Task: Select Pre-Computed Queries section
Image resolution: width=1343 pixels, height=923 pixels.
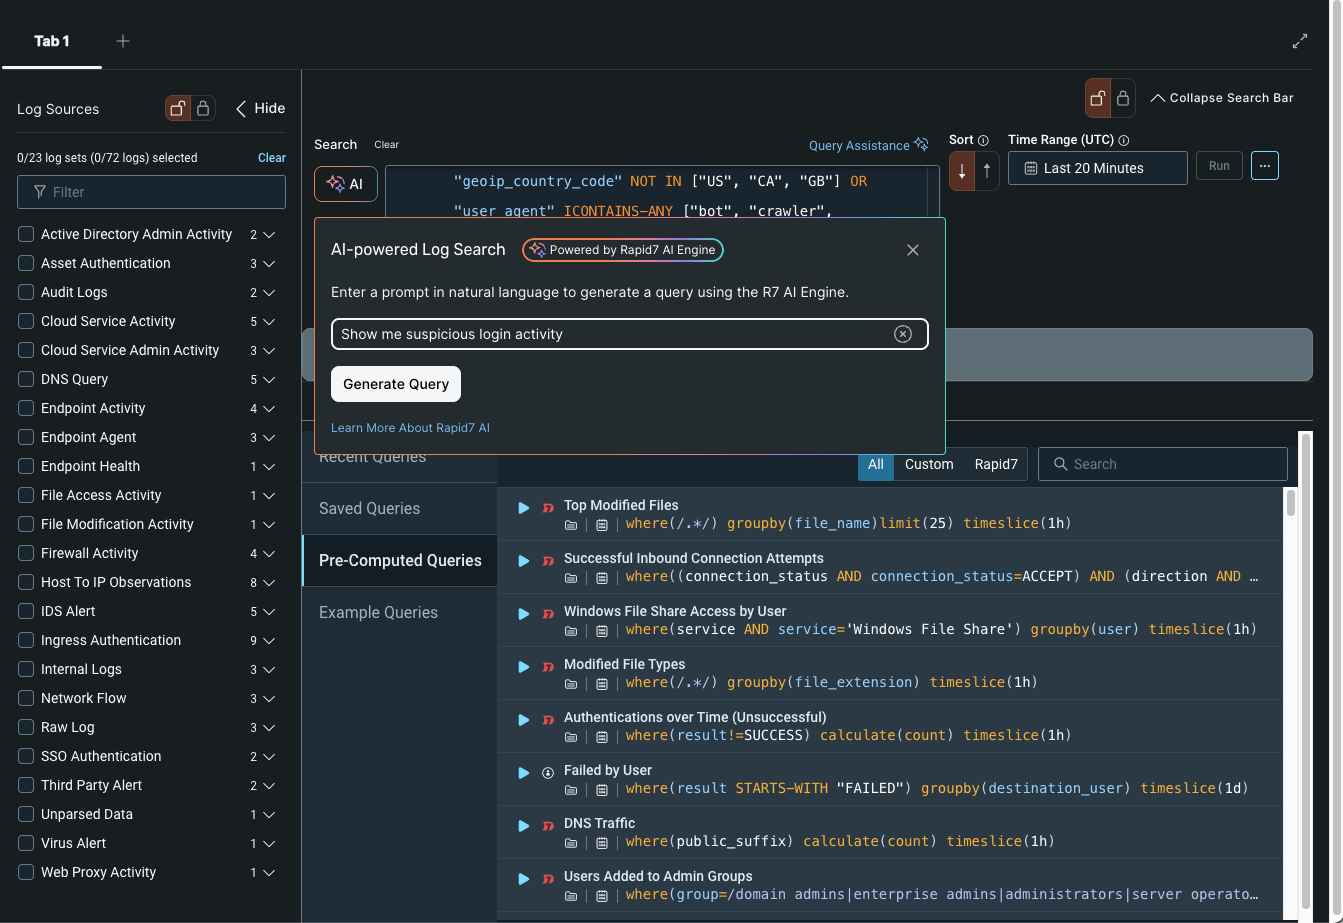Action: (400, 560)
